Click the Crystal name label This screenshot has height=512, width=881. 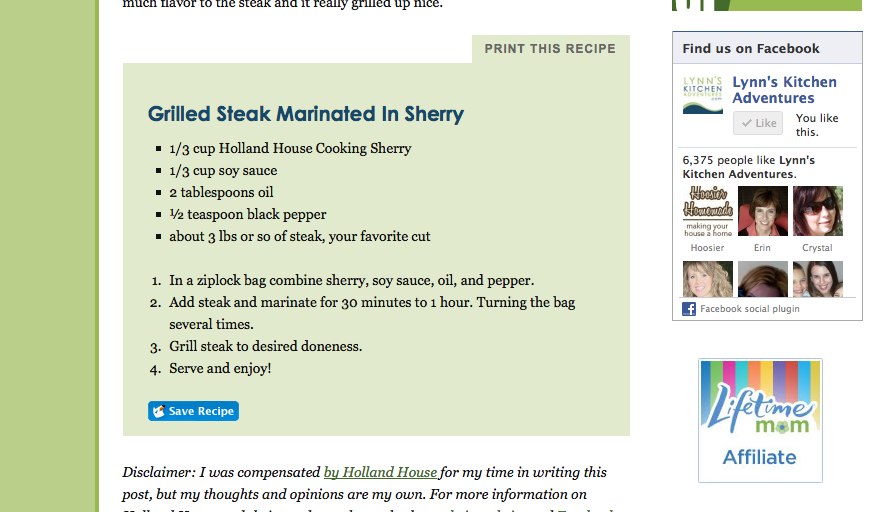pos(818,248)
